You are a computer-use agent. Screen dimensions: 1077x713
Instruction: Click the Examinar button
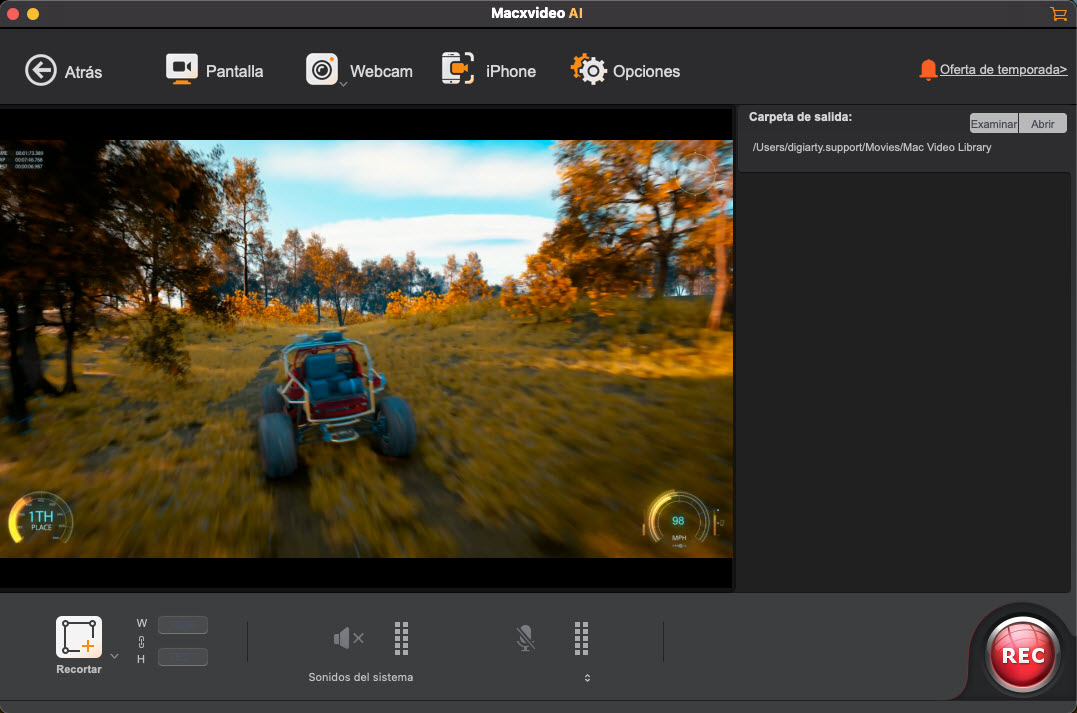[x=993, y=124]
